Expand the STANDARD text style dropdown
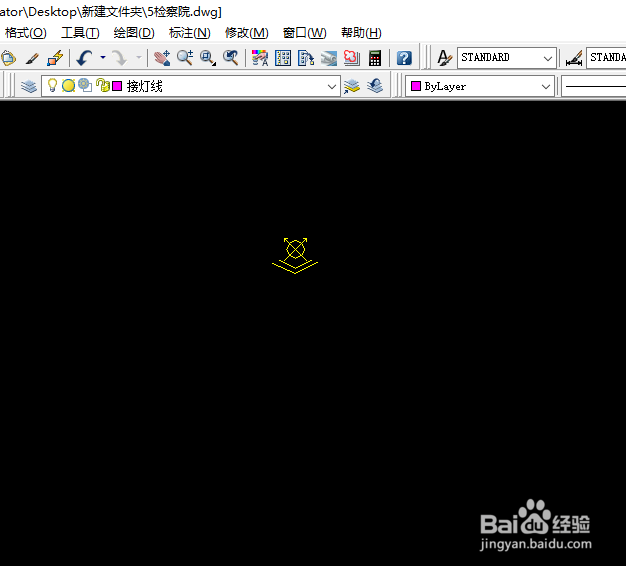626x566 pixels. pyautogui.click(x=548, y=58)
